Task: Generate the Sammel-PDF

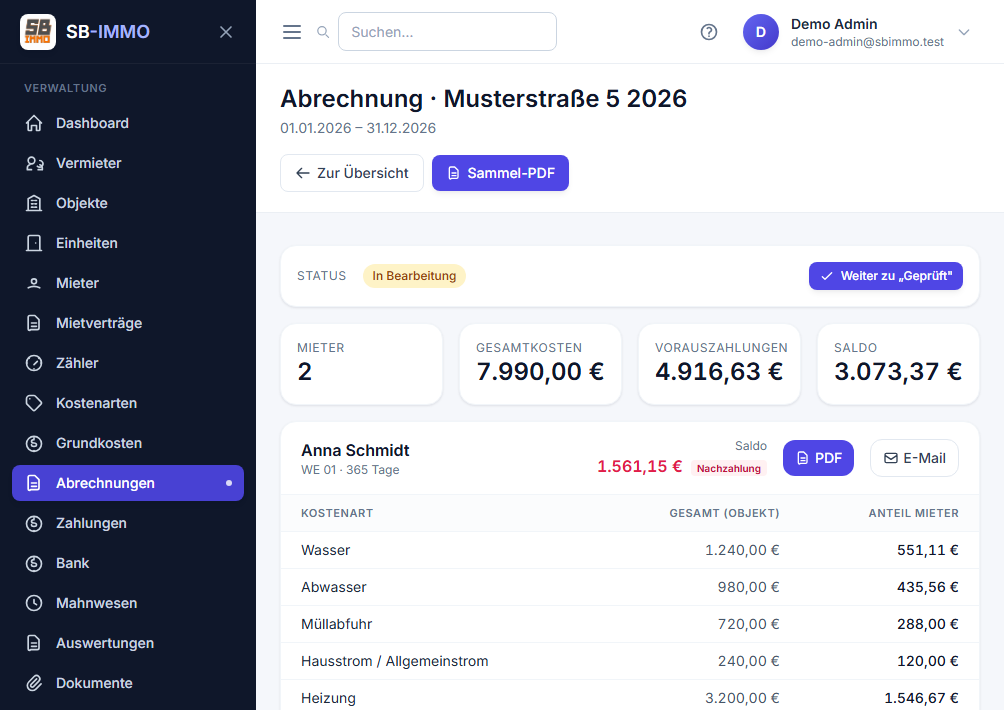Action: [x=500, y=173]
